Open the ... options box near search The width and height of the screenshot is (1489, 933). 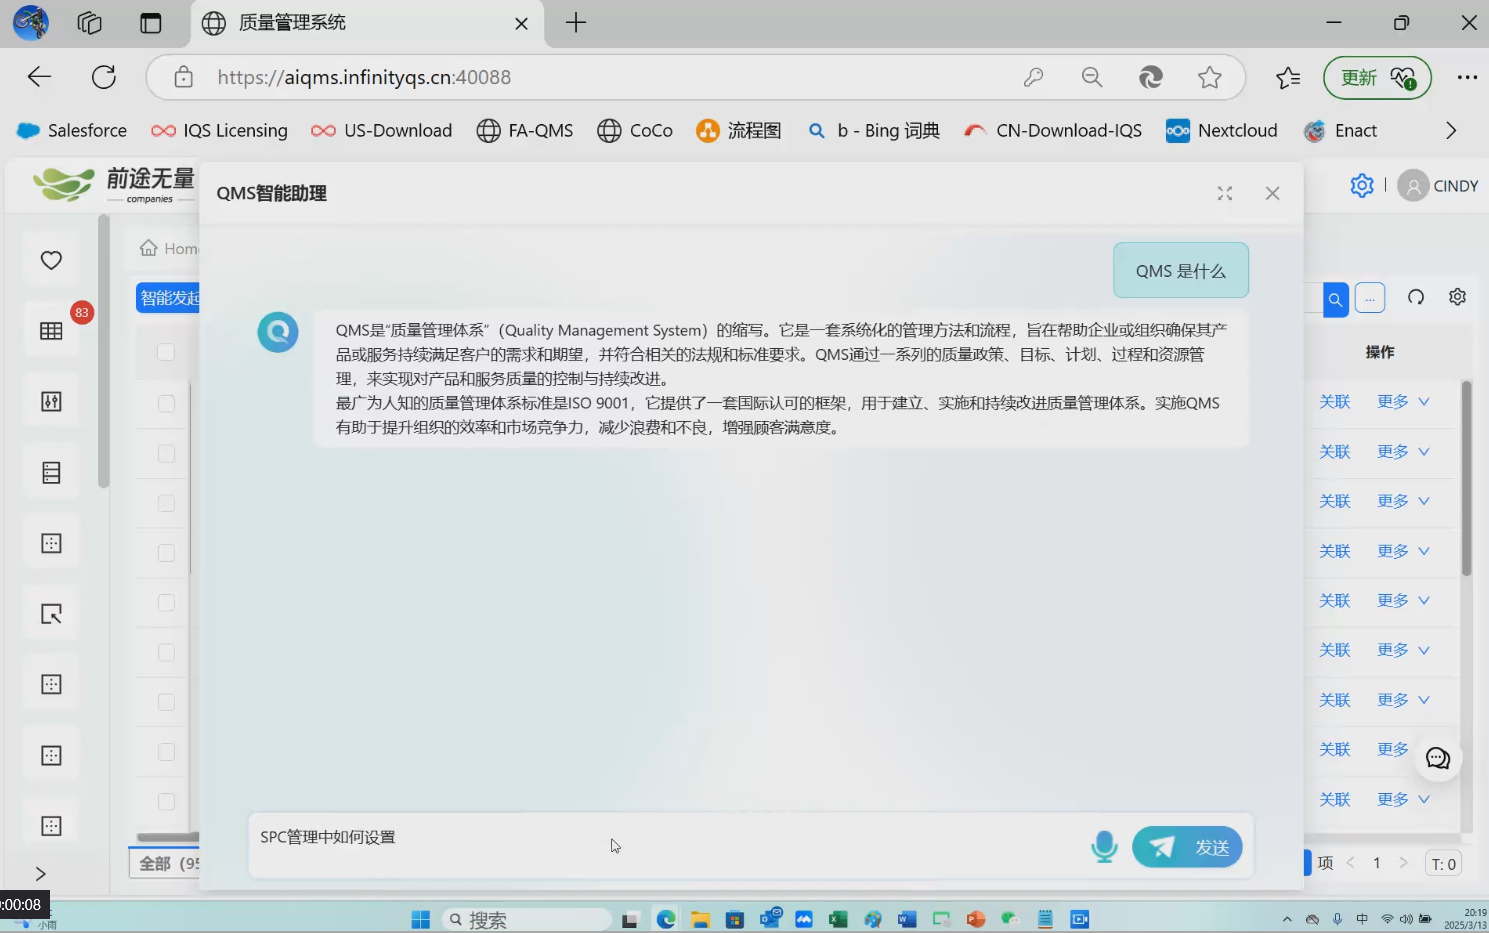(1369, 297)
